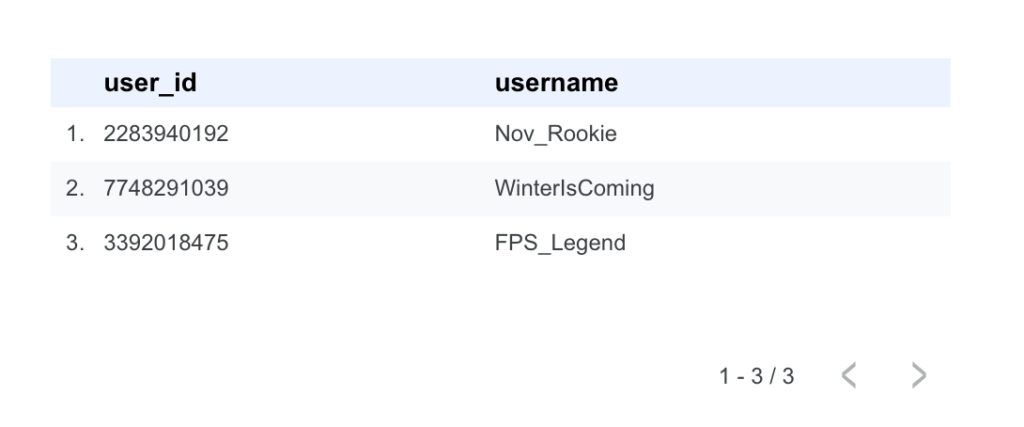Screen dimensions: 1024x427
Task: Click user ID 2283940192
Action: (x=166, y=135)
